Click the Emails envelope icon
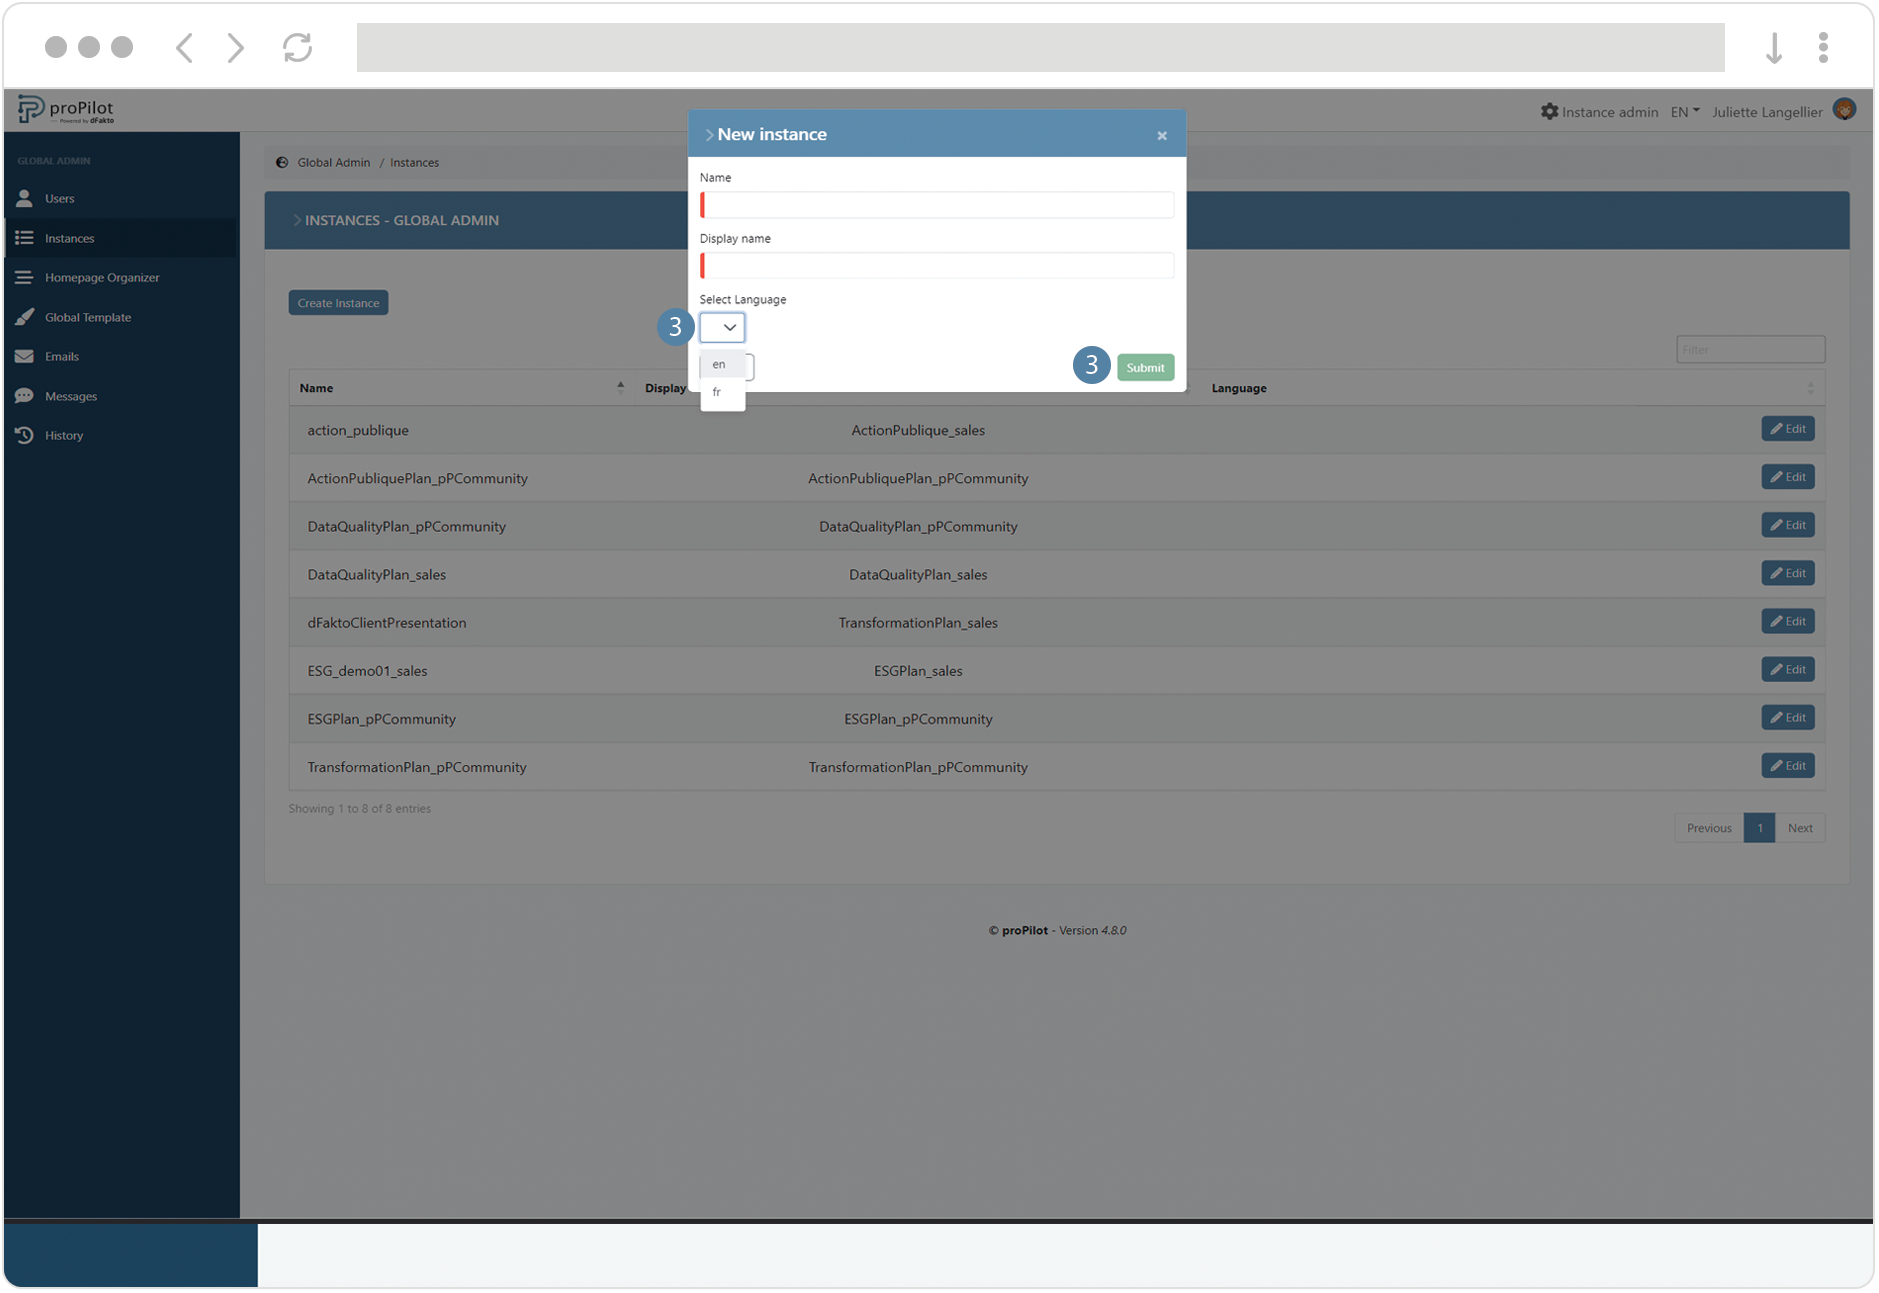 point(24,356)
